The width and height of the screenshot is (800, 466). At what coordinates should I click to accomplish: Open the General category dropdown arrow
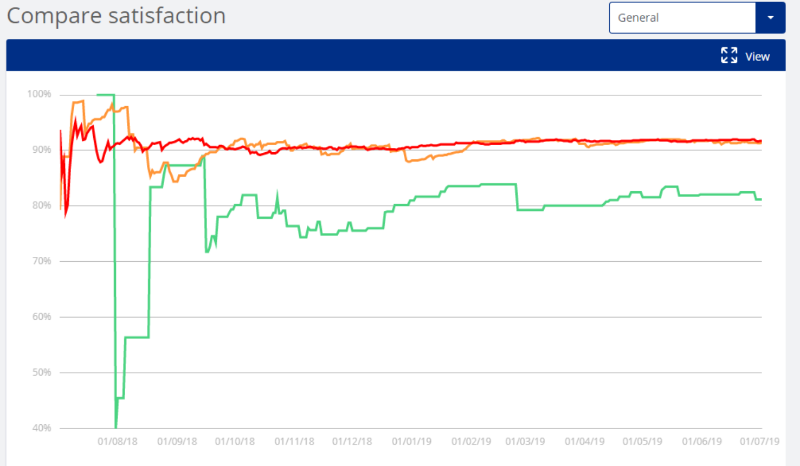click(770, 18)
